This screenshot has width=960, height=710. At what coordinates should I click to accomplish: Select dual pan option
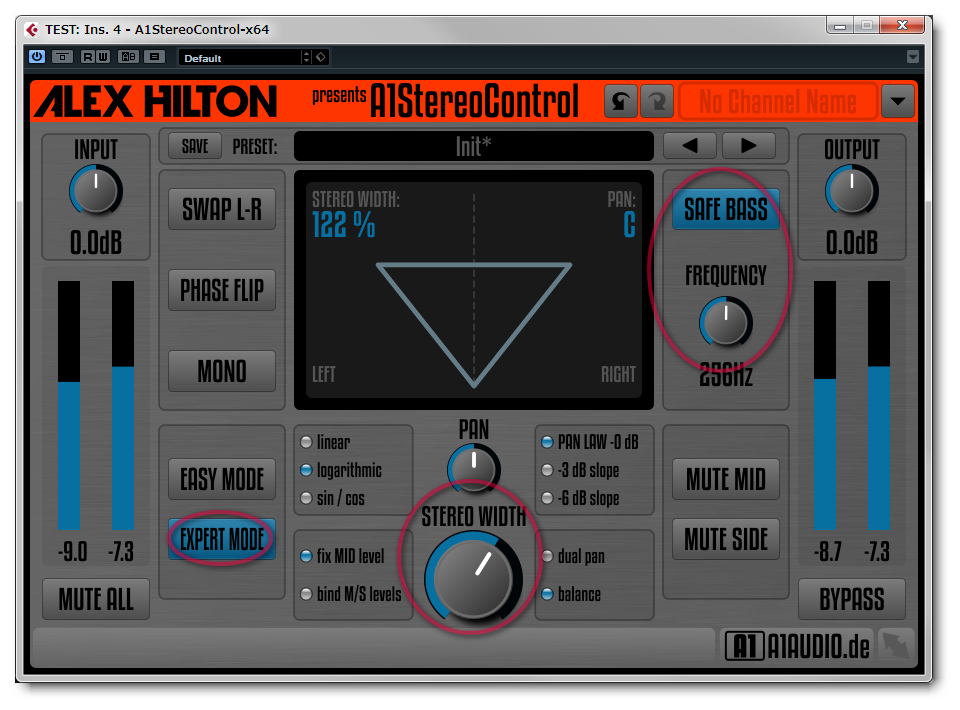pos(573,556)
